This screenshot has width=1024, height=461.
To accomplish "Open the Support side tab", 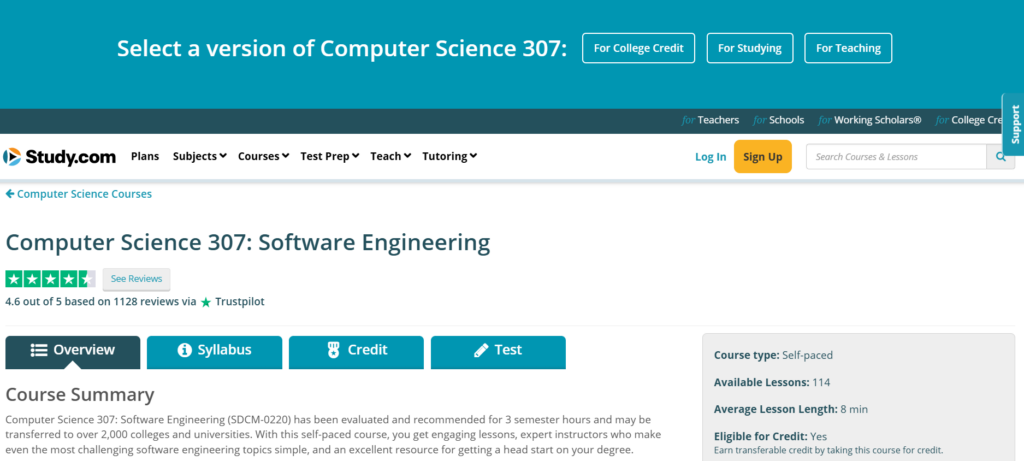I will pos(1014,124).
